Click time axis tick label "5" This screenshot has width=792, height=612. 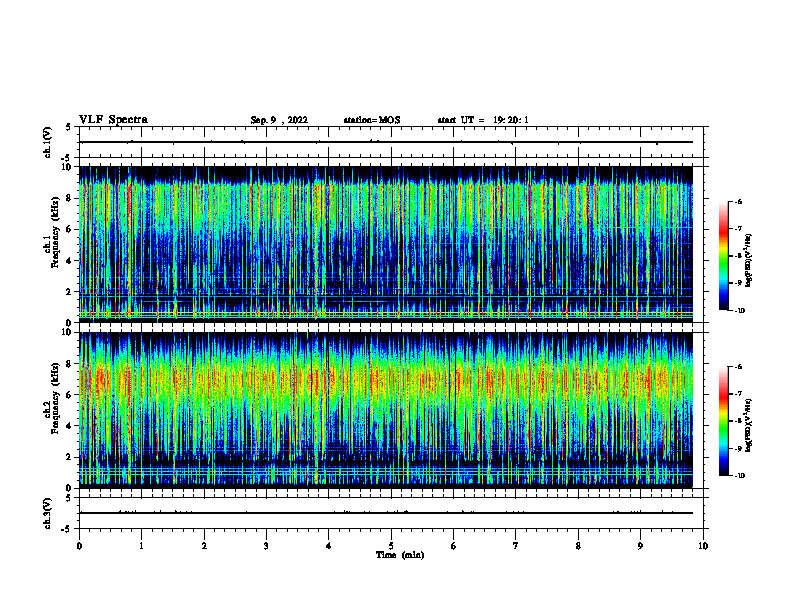pyautogui.click(x=391, y=546)
